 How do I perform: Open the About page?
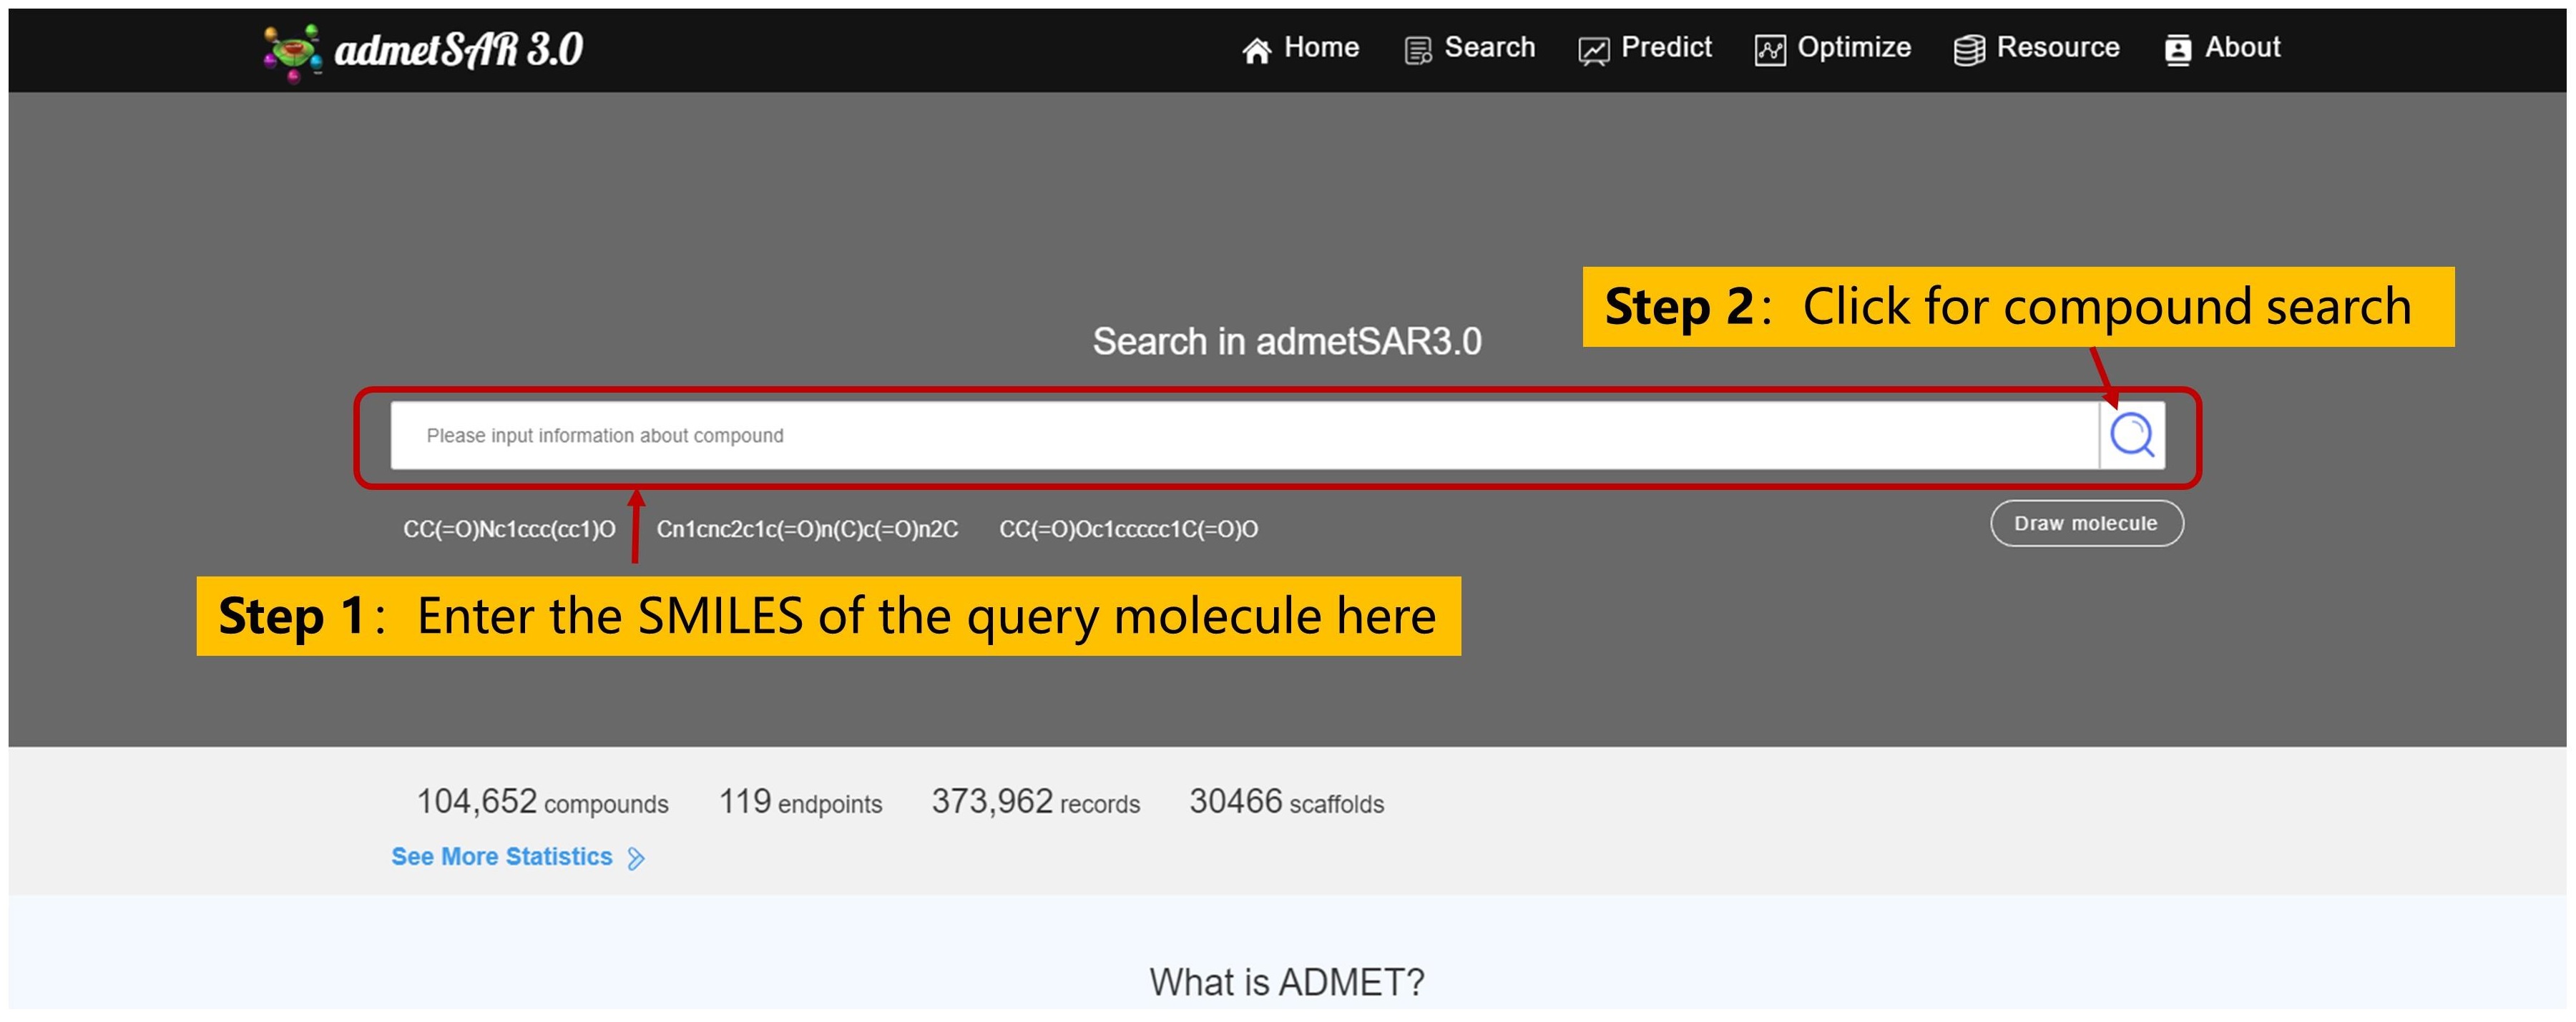[x=2222, y=48]
